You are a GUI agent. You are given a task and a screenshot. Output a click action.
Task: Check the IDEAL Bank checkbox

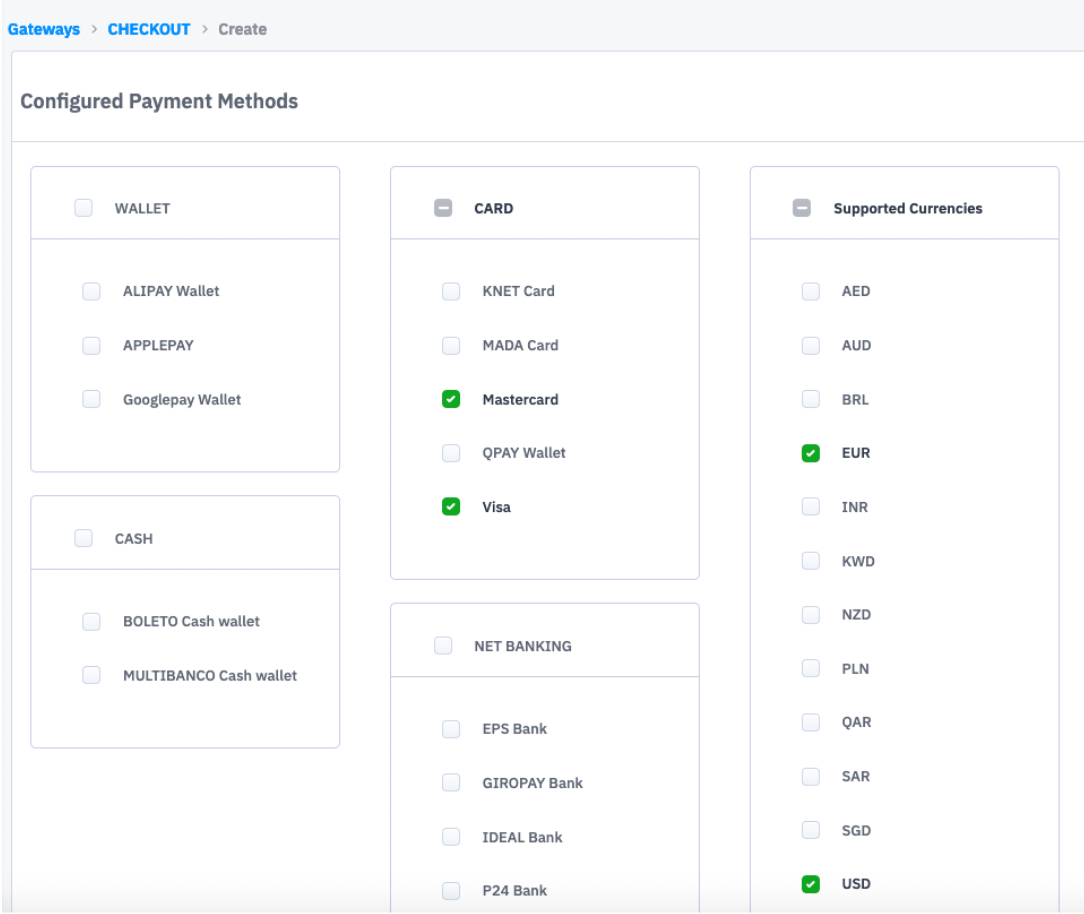point(451,837)
